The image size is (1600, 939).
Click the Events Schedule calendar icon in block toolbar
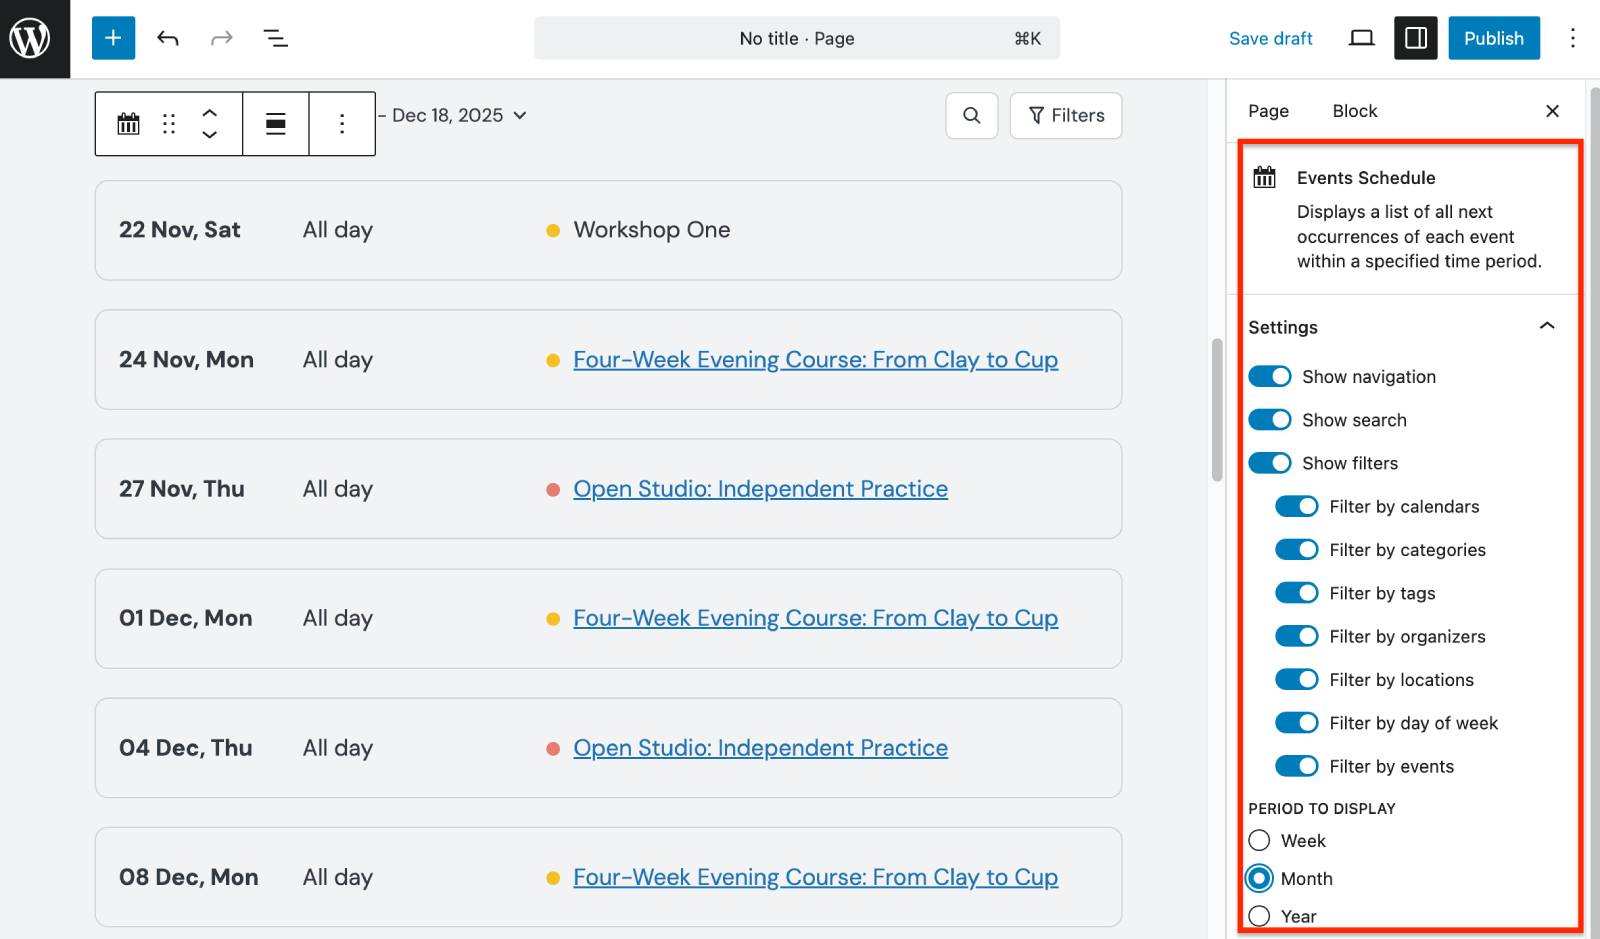coord(127,123)
